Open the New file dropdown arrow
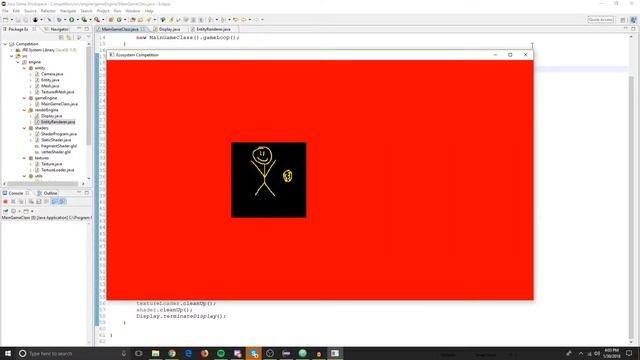Screen dimensions: 640x360 click(x=11, y=20)
